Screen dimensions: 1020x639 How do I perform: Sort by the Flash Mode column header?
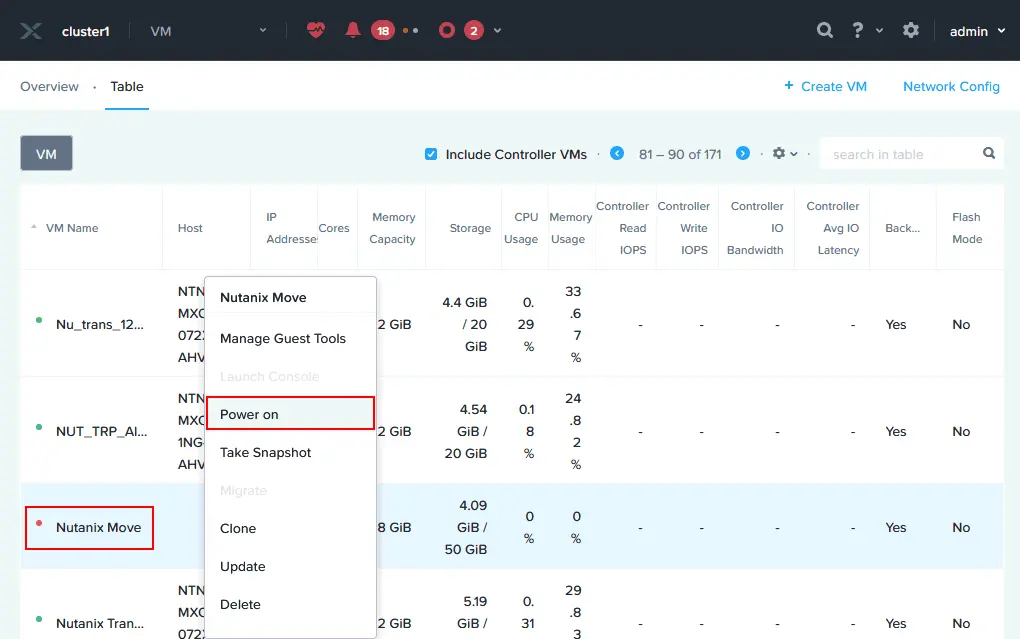(x=967, y=228)
